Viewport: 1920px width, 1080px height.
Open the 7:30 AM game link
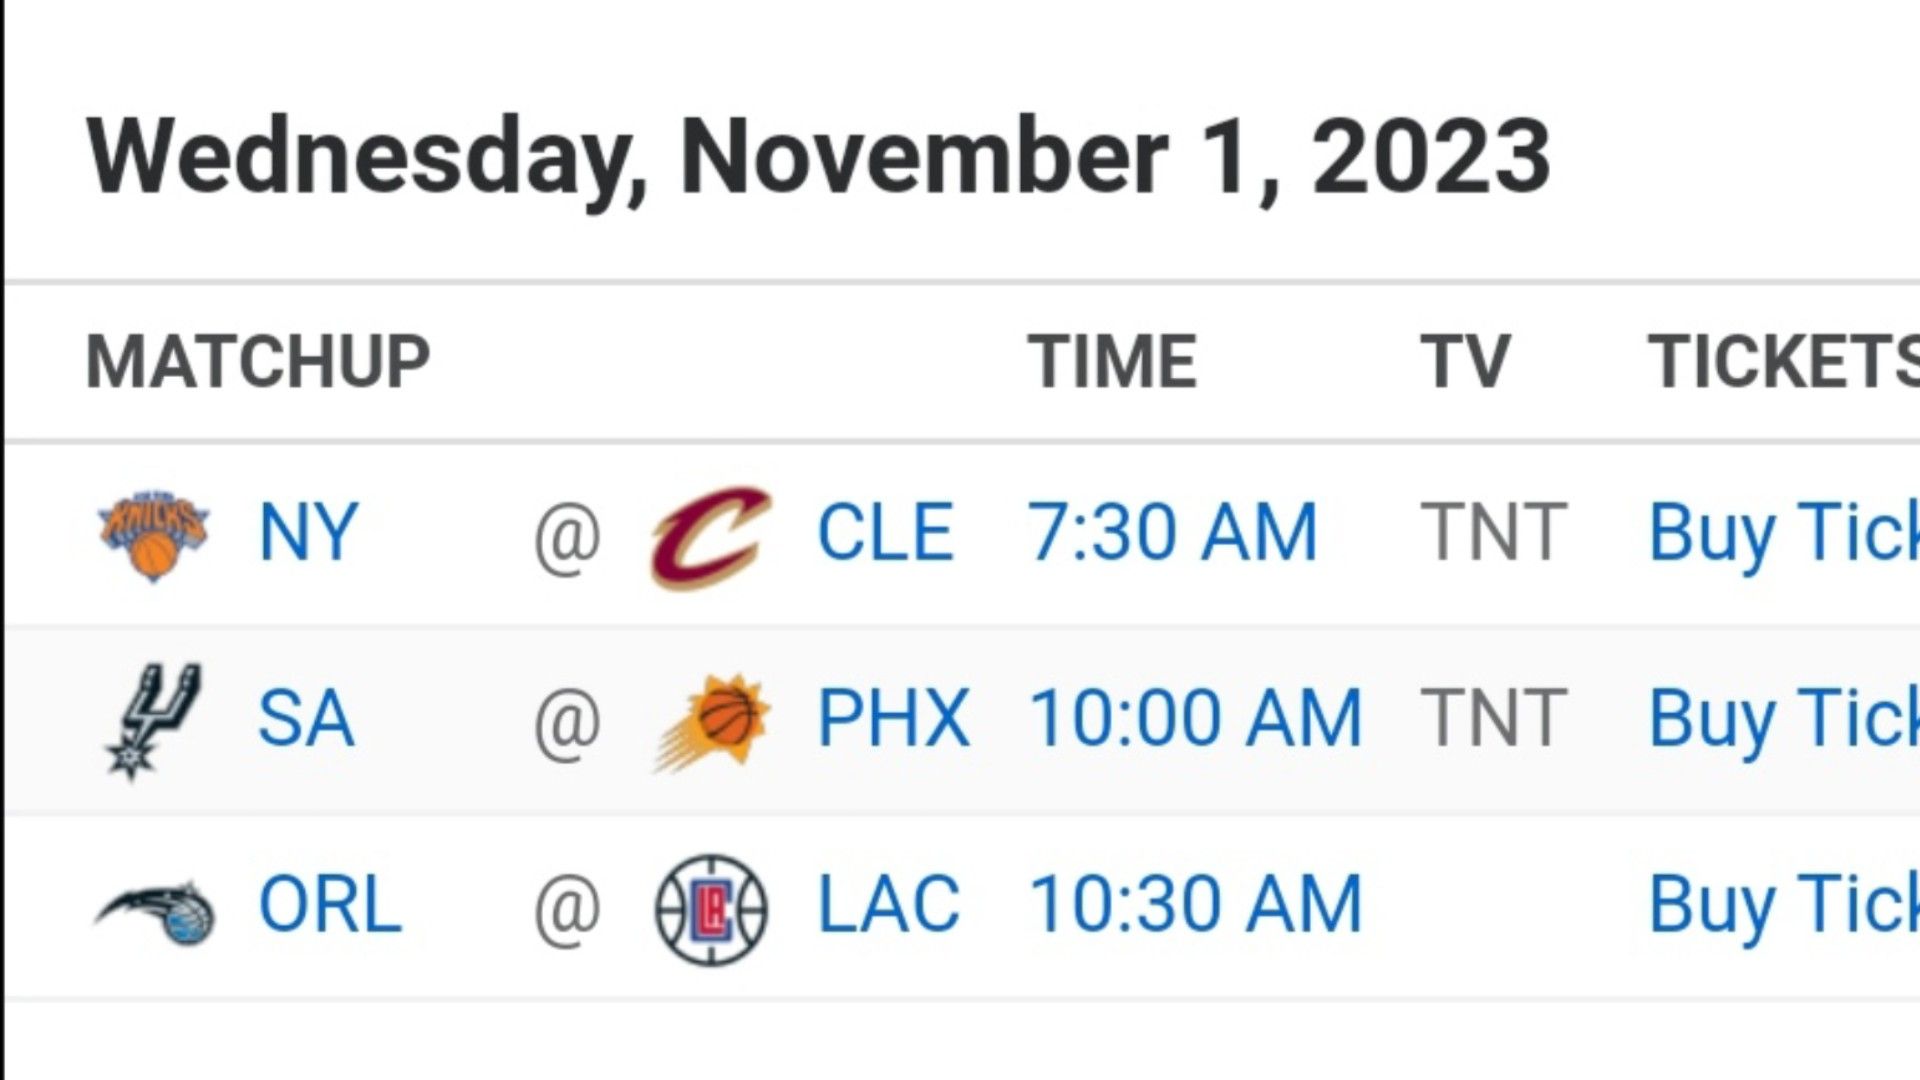click(1173, 532)
